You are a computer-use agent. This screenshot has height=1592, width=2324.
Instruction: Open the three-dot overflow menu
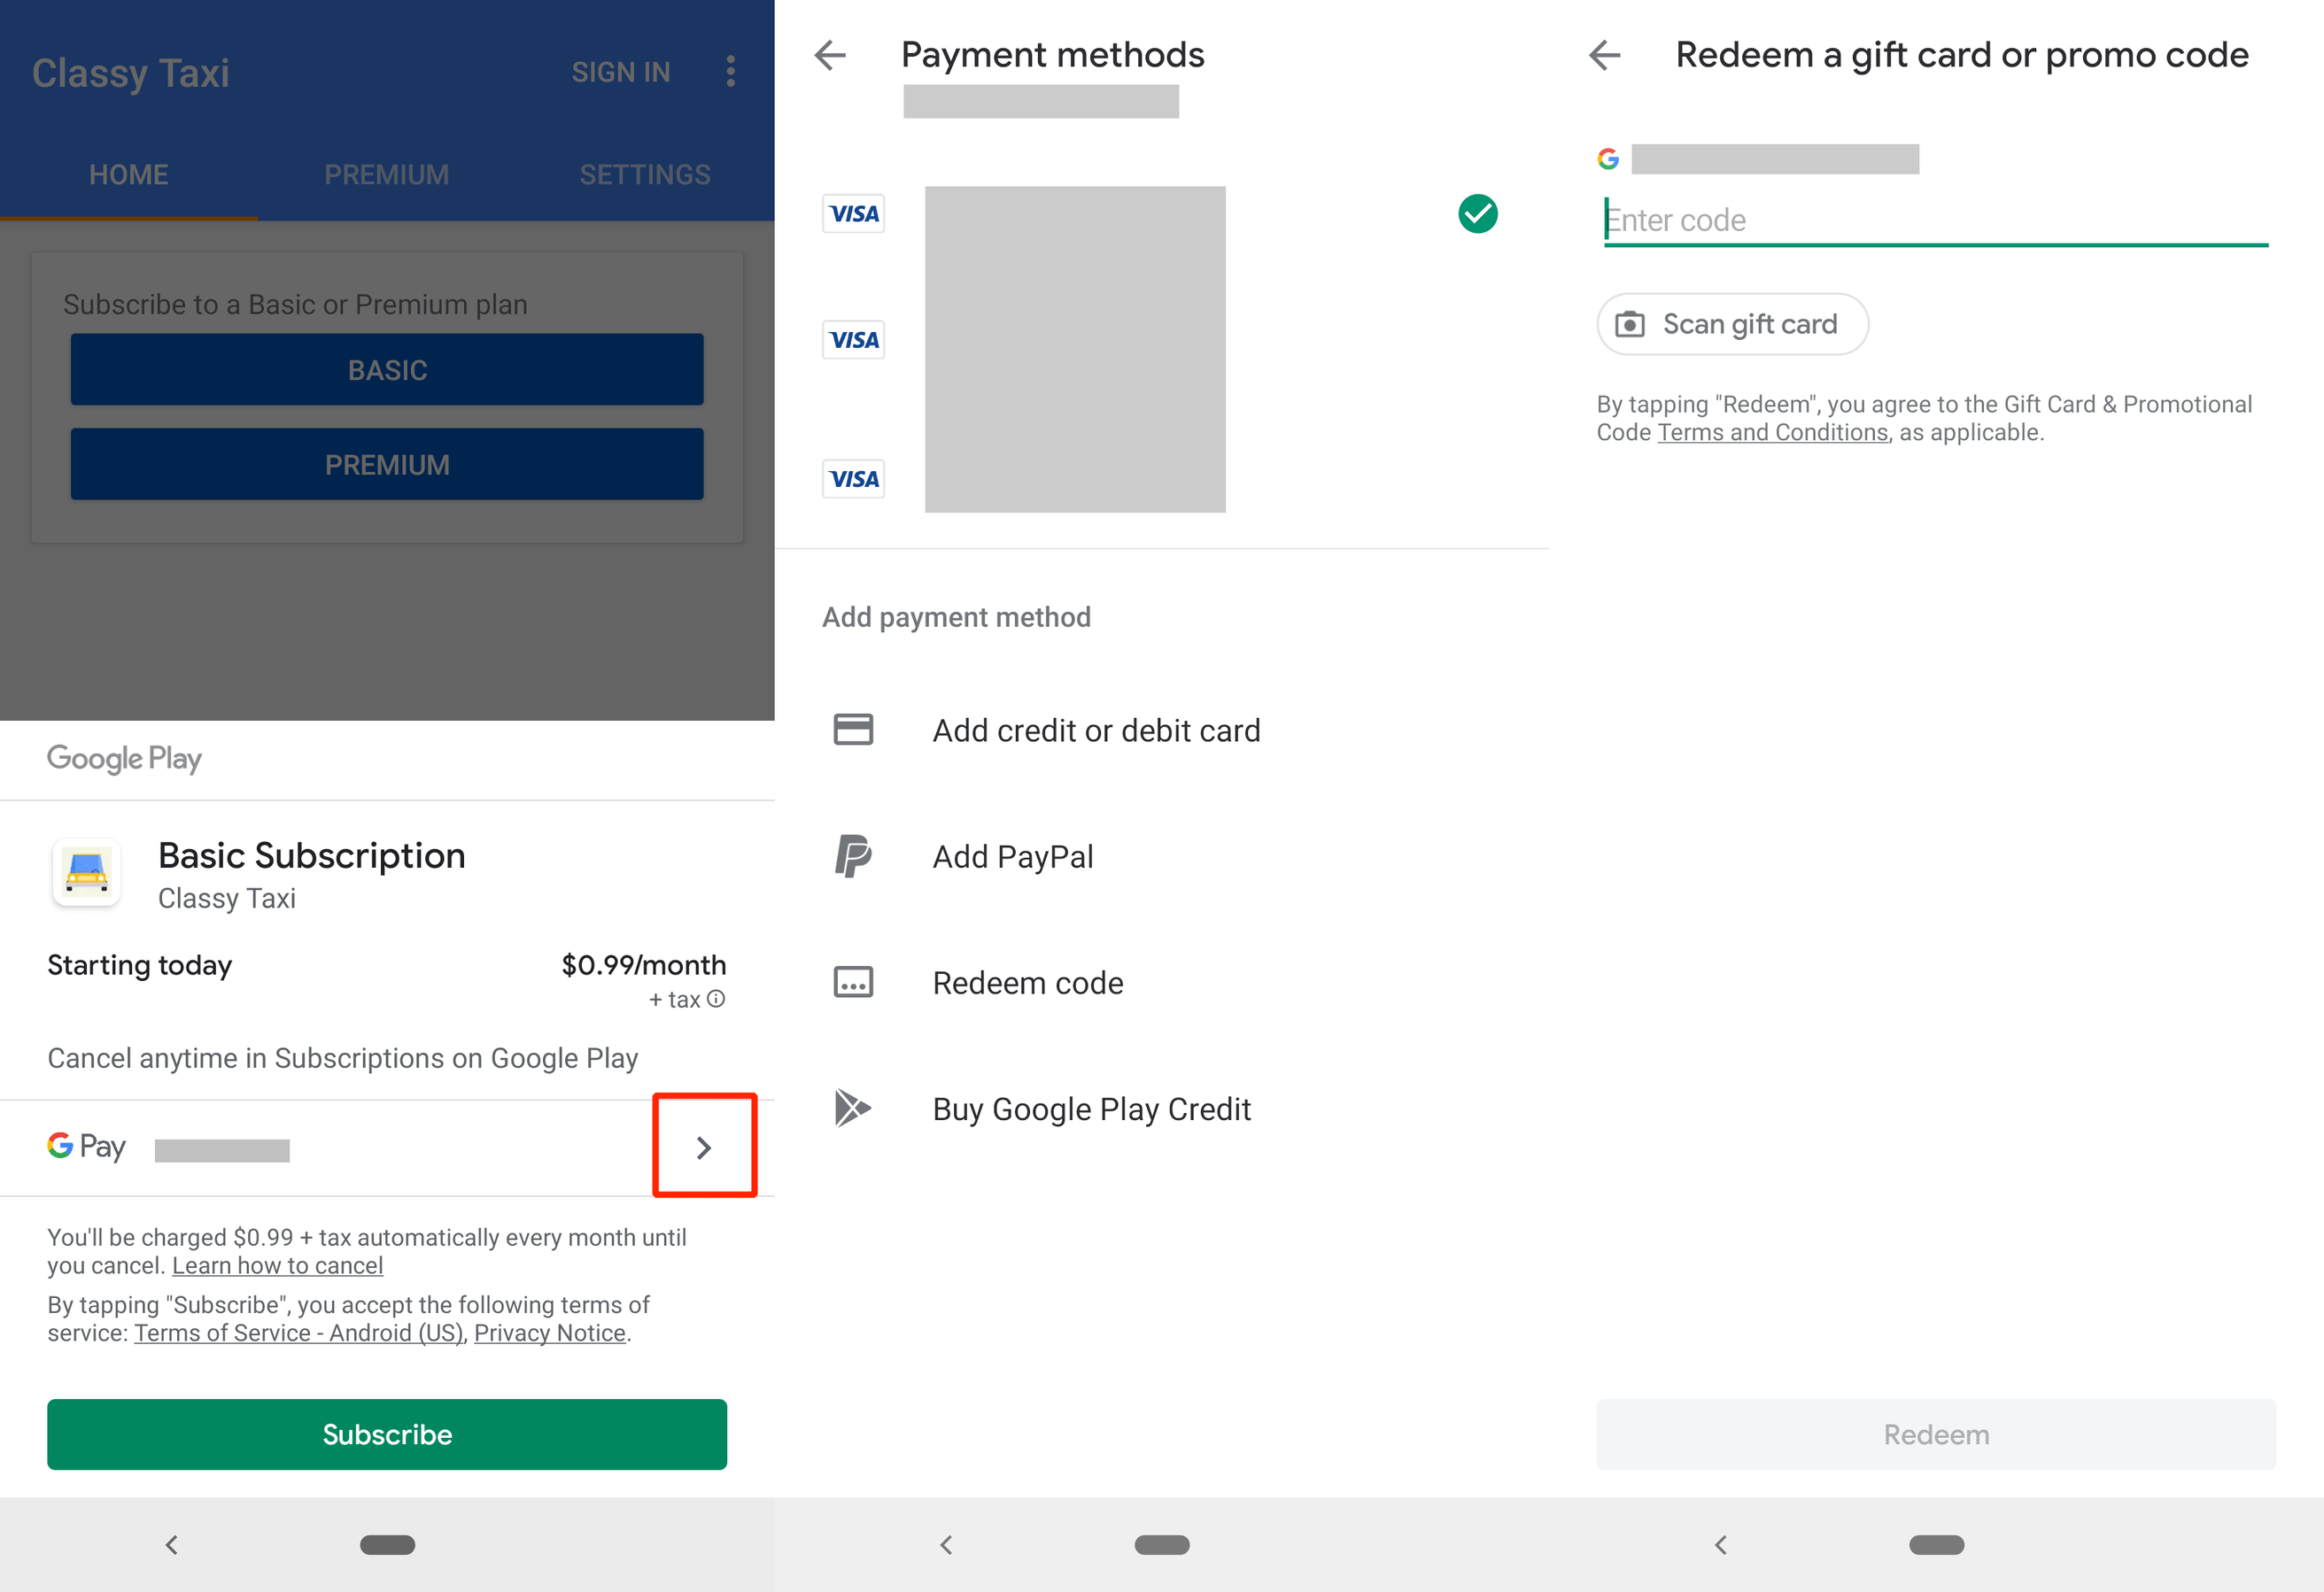pos(731,72)
